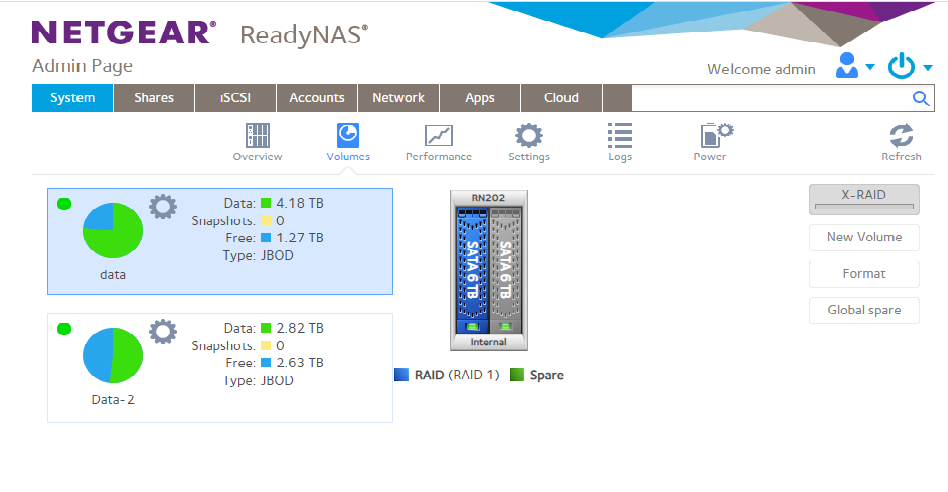Click the search magnifier icon

click(921, 98)
